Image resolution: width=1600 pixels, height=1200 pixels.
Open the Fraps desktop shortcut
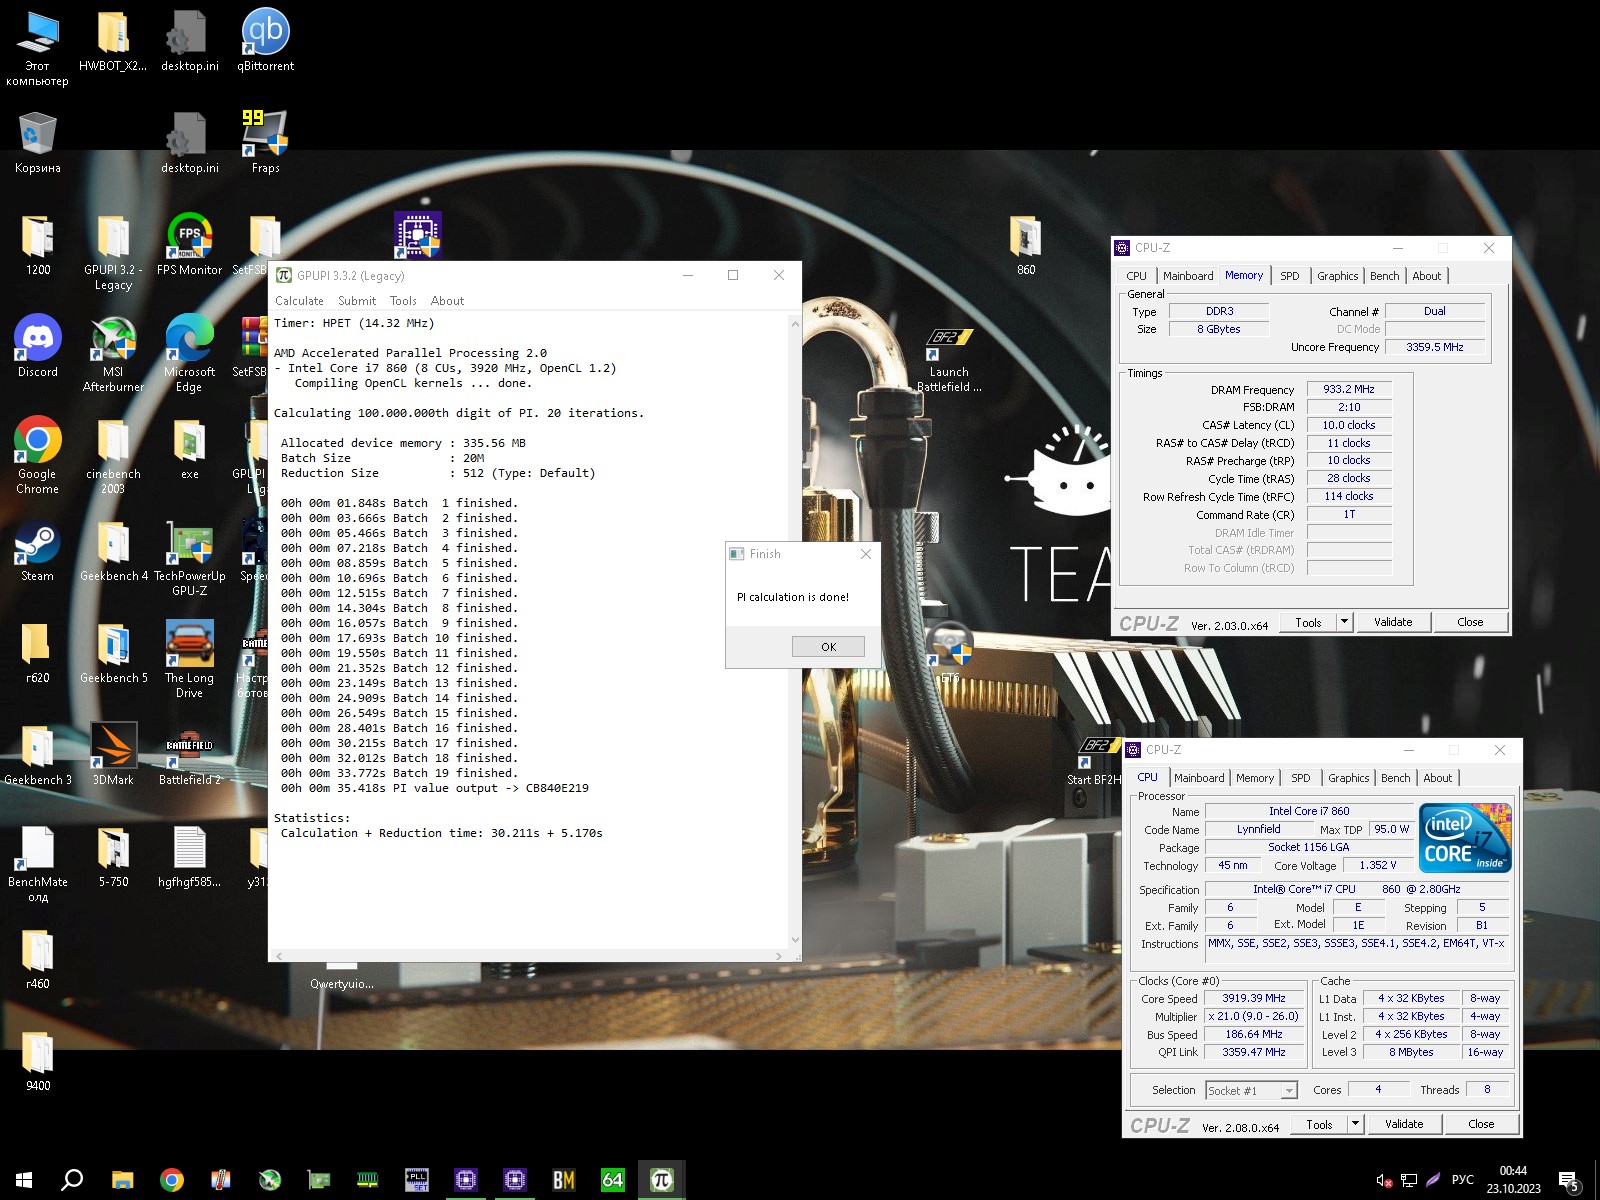click(x=265, y=142)
